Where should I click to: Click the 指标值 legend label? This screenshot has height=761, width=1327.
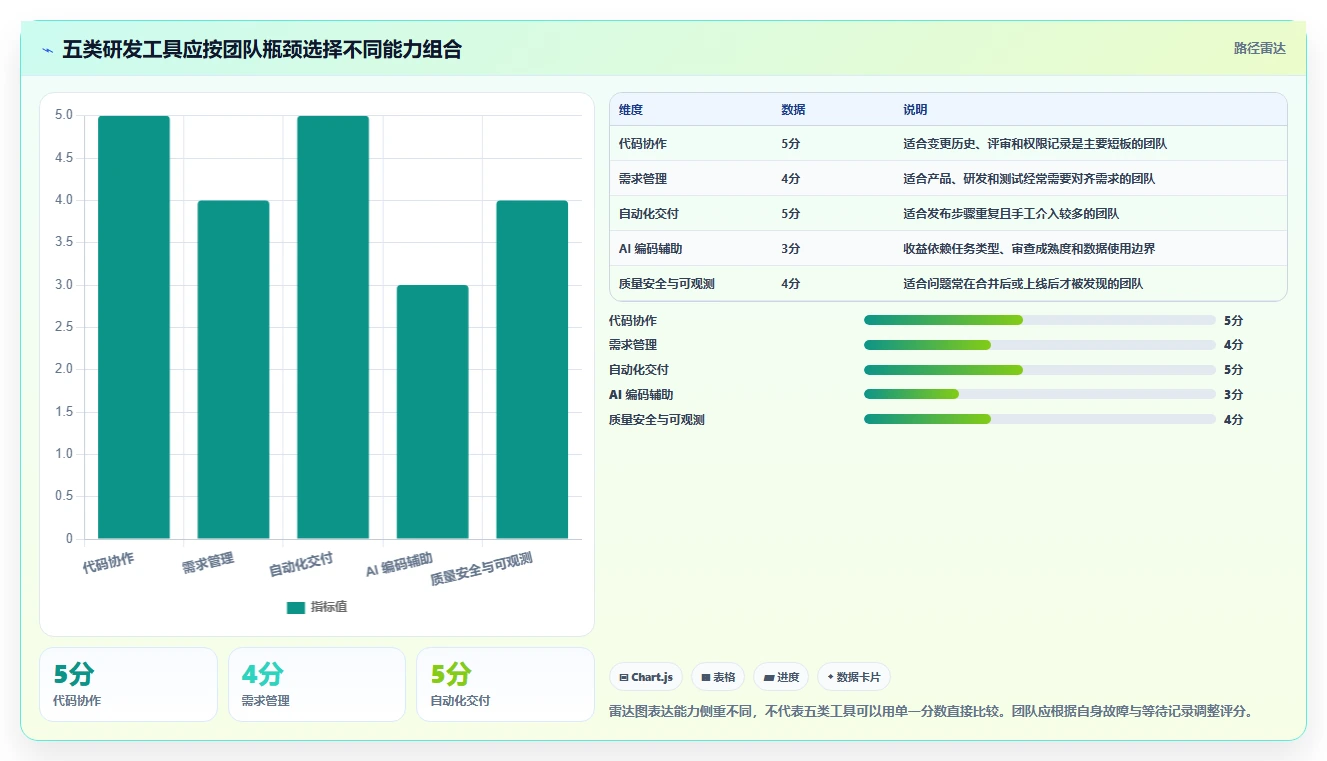pyautogui.click(x=329, y=607)
